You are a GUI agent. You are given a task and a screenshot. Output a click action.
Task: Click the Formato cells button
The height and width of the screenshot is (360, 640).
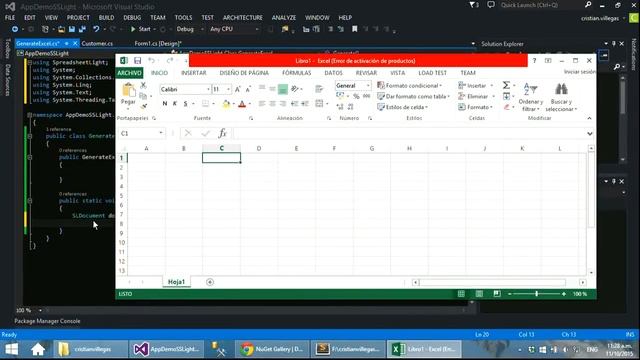click(475, 107)
